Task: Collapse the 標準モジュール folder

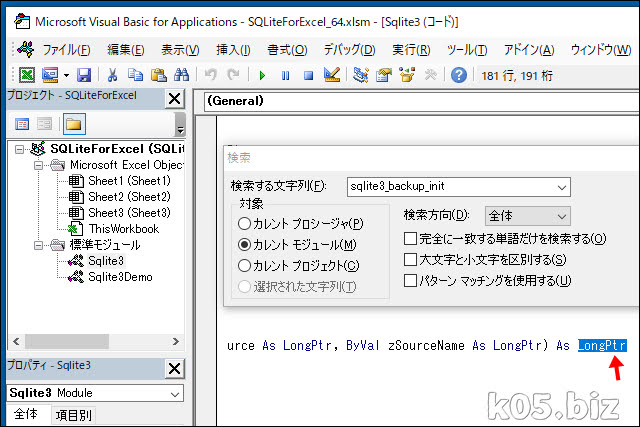Action: tap(38, 245)
